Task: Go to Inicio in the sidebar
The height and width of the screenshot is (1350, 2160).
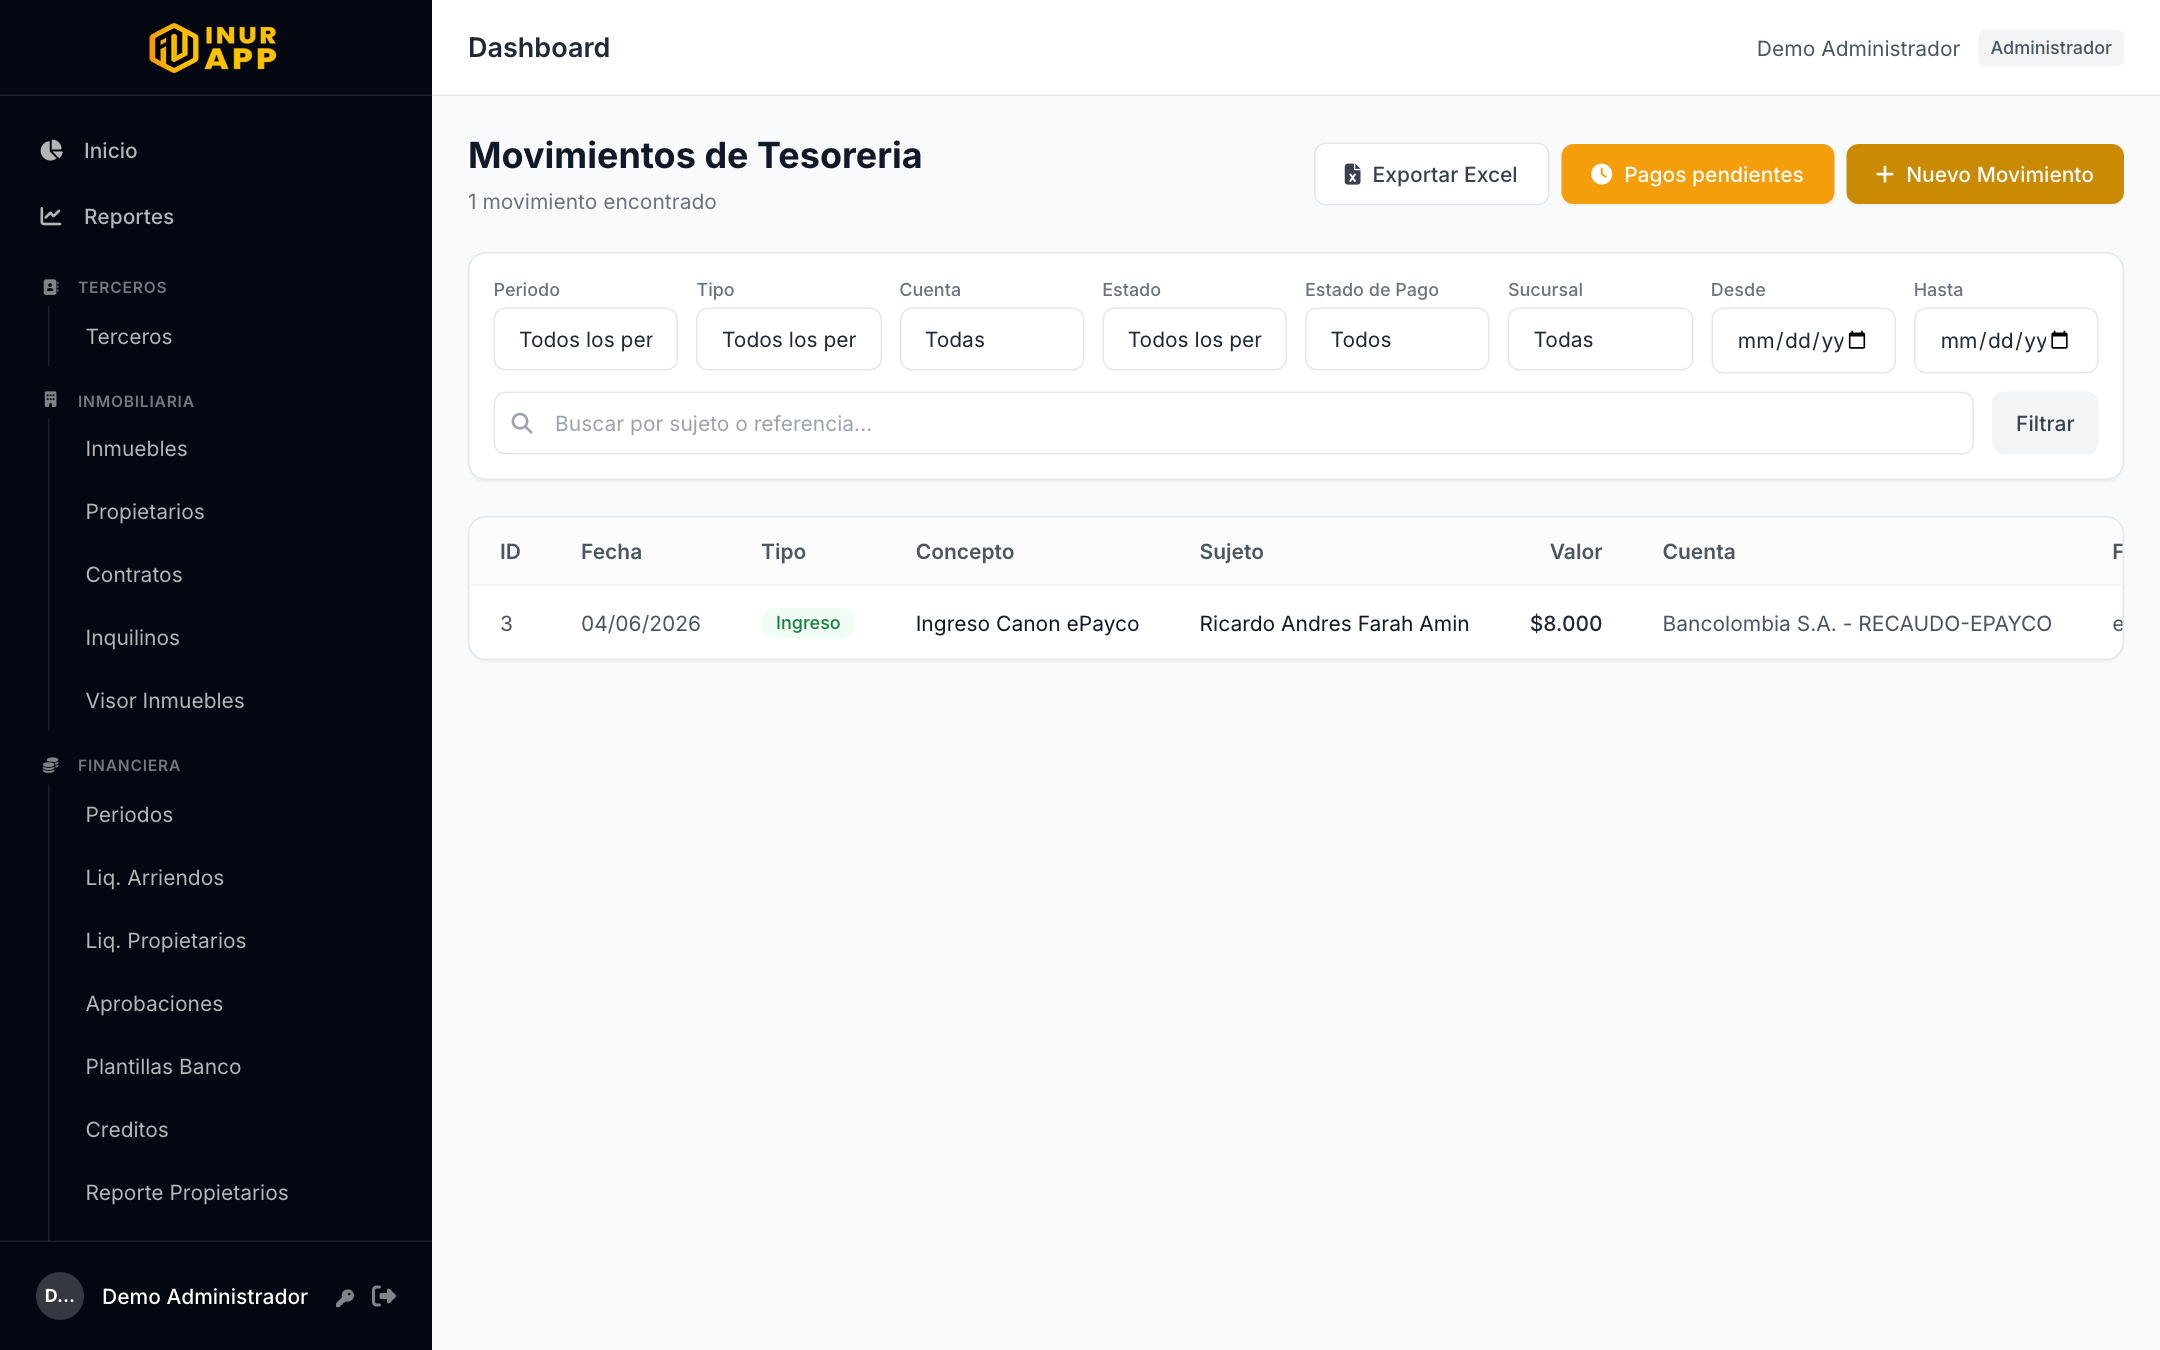Action: (x=111, y=150)
